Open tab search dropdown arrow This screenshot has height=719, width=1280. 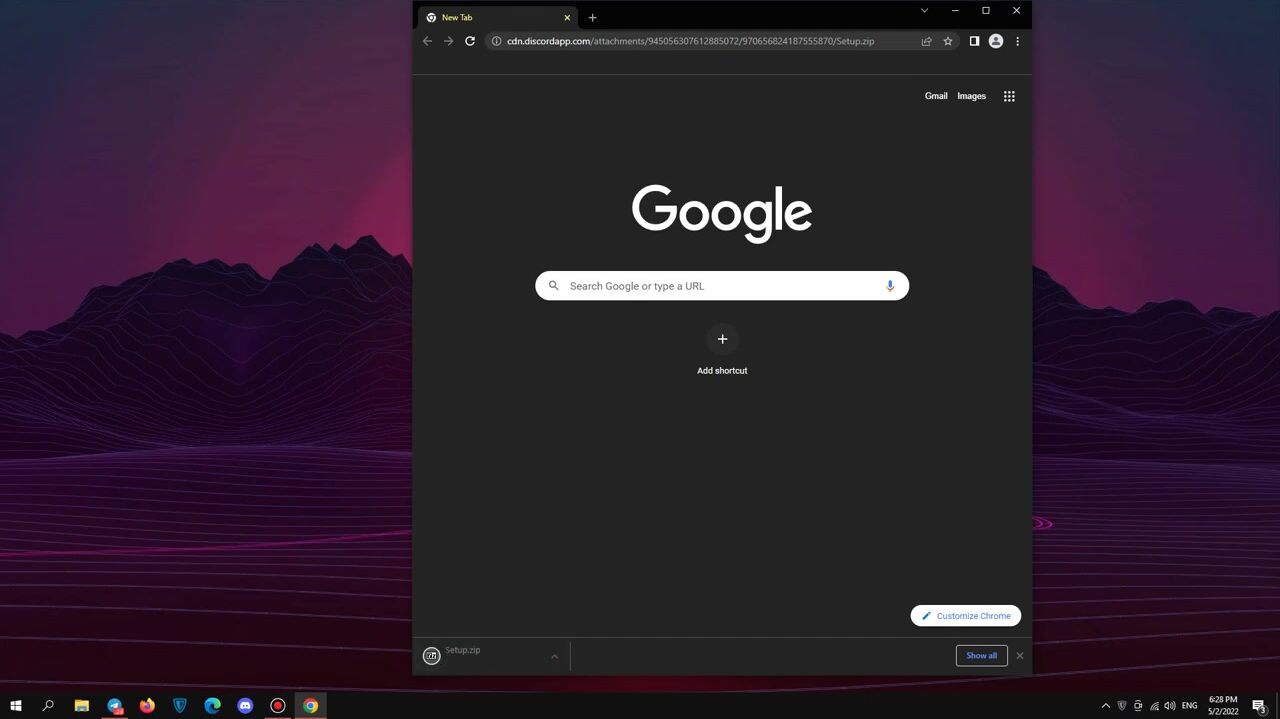(x=924, y=11)
